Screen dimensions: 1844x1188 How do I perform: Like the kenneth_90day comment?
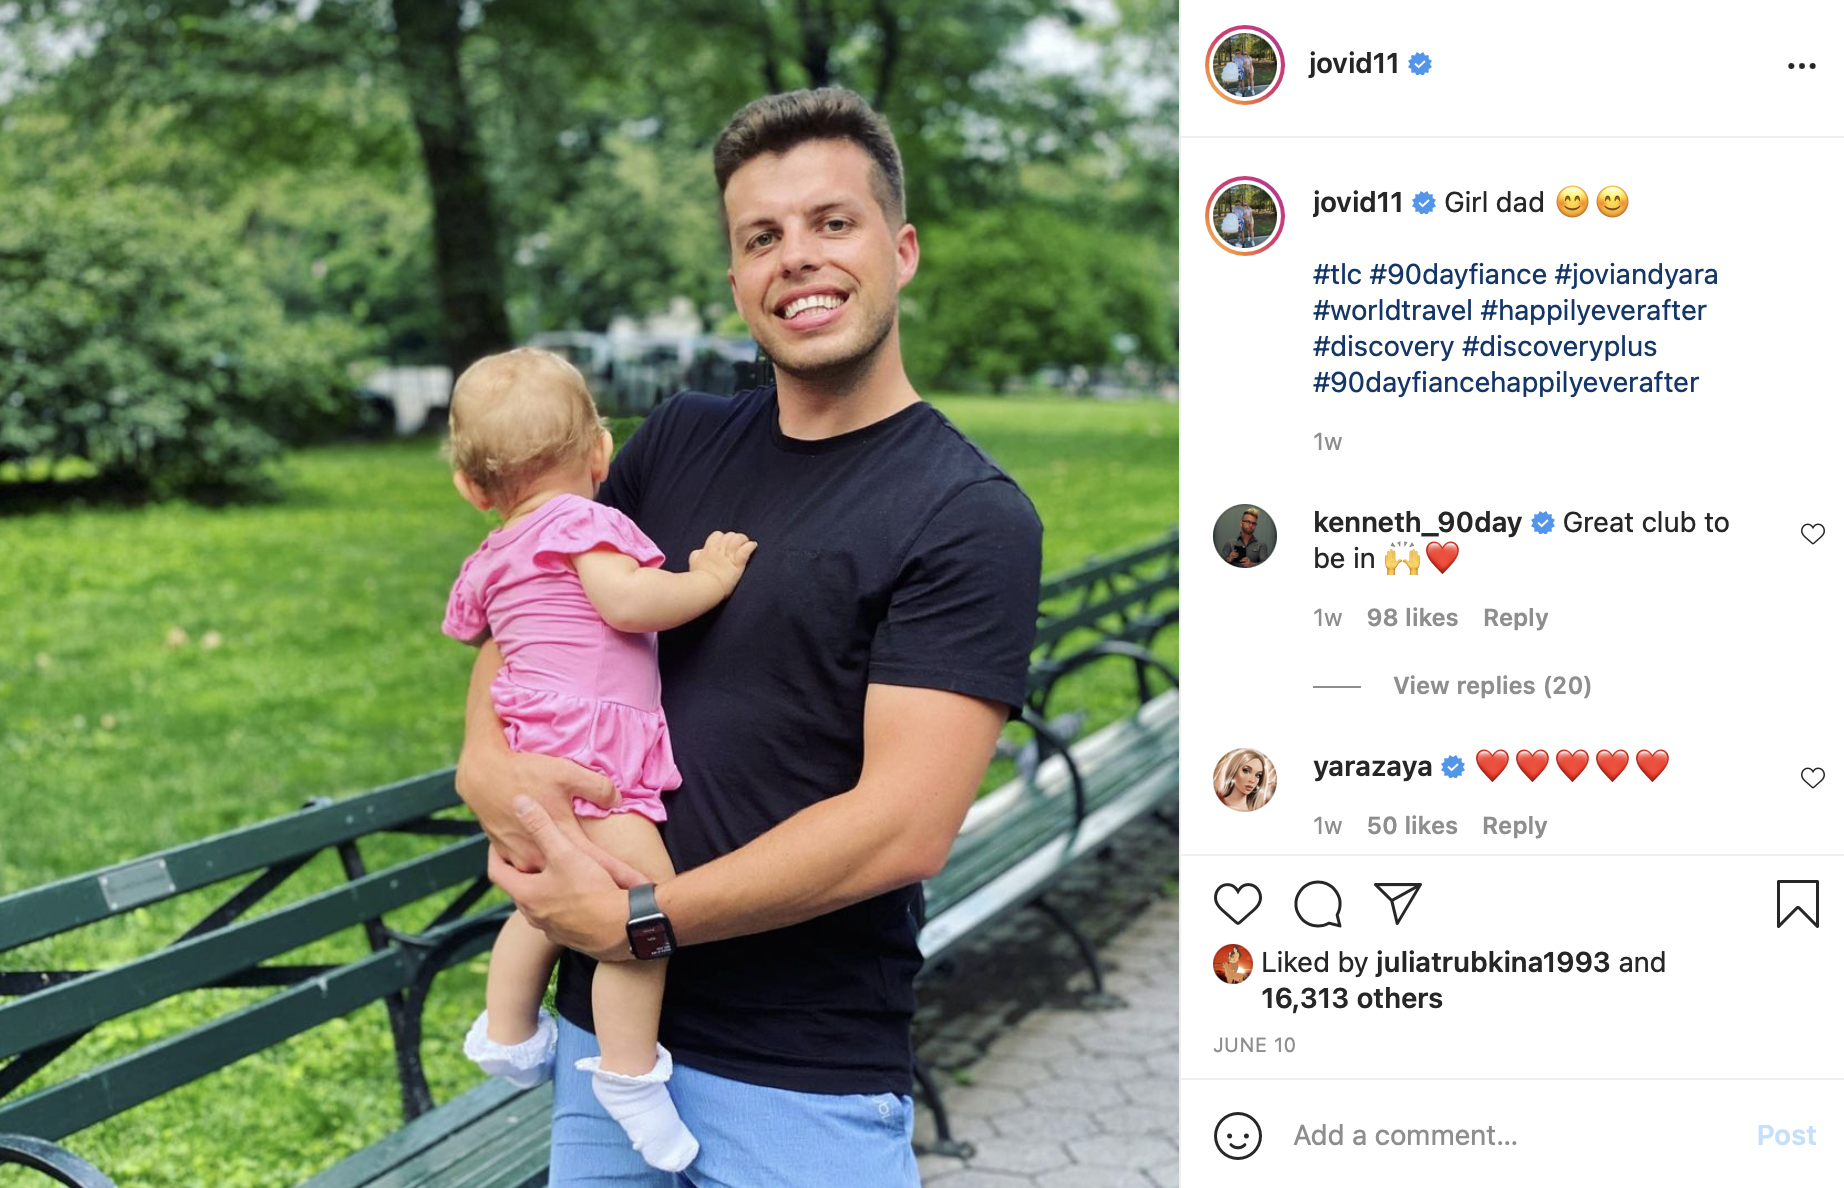[x=1812, y=534]
